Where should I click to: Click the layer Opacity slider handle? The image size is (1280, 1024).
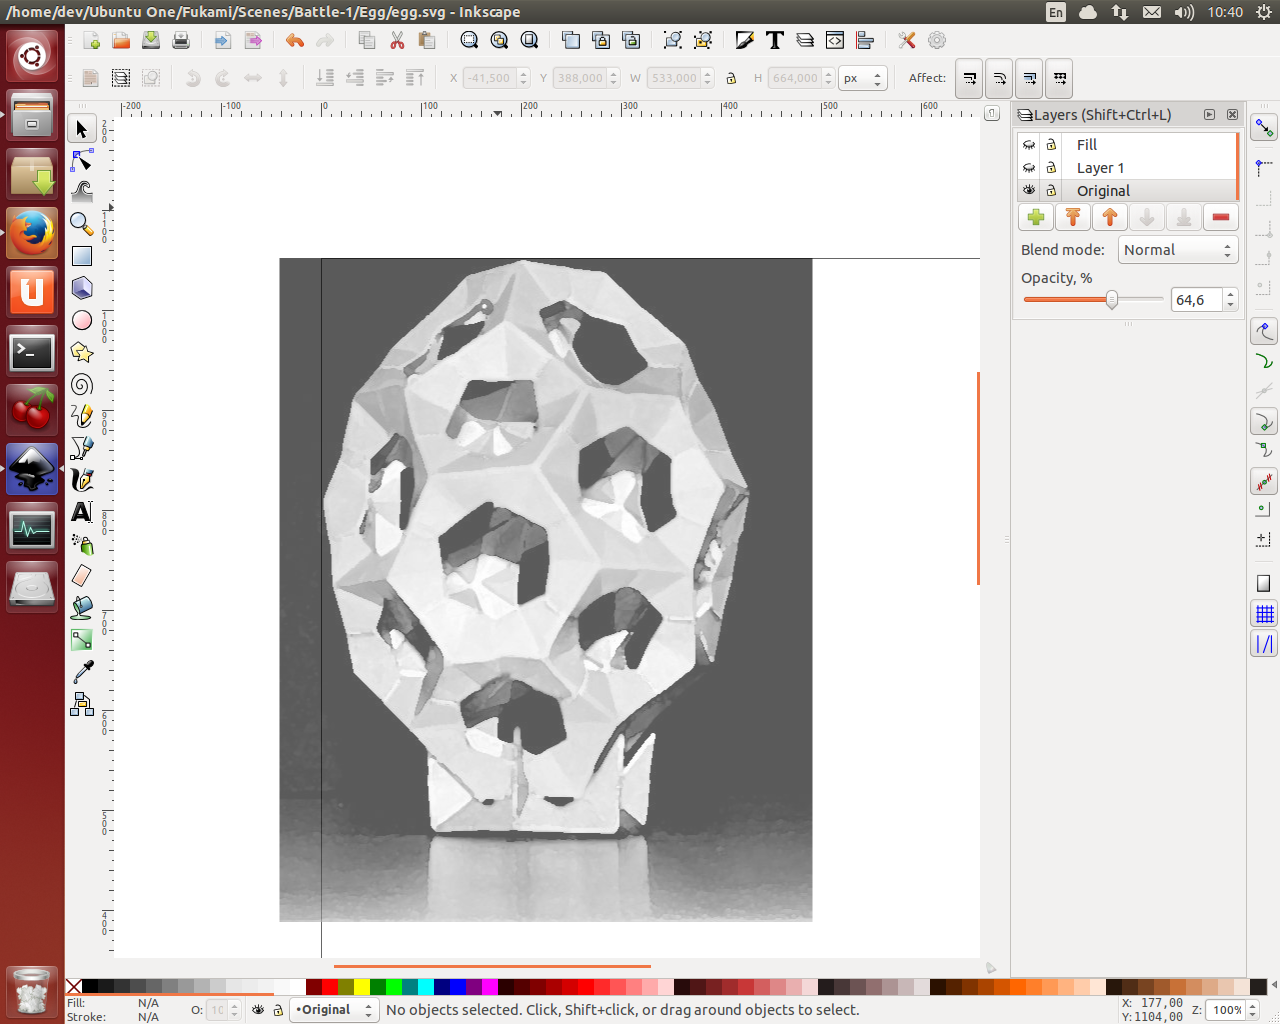pyautogui.click(x=1111, y=300)
